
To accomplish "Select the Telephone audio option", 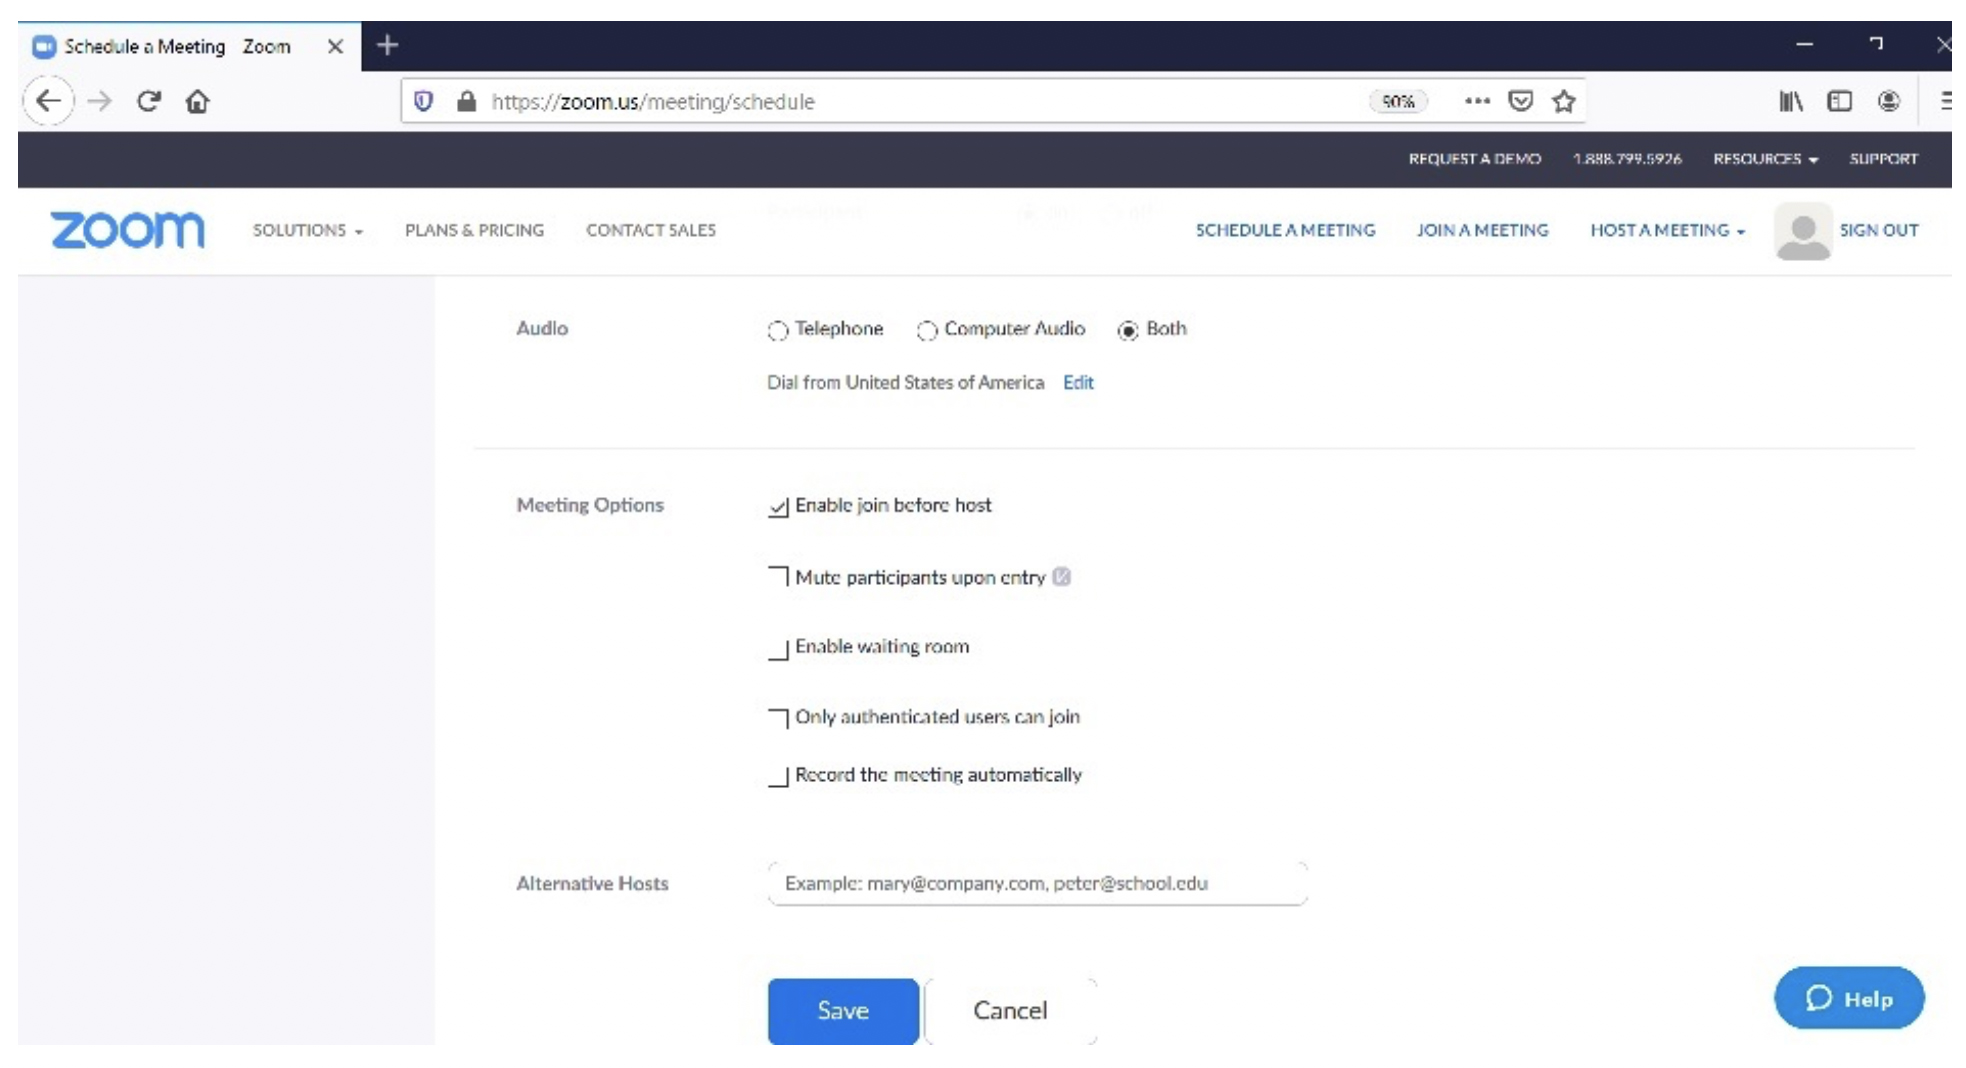I will [778, 330].
